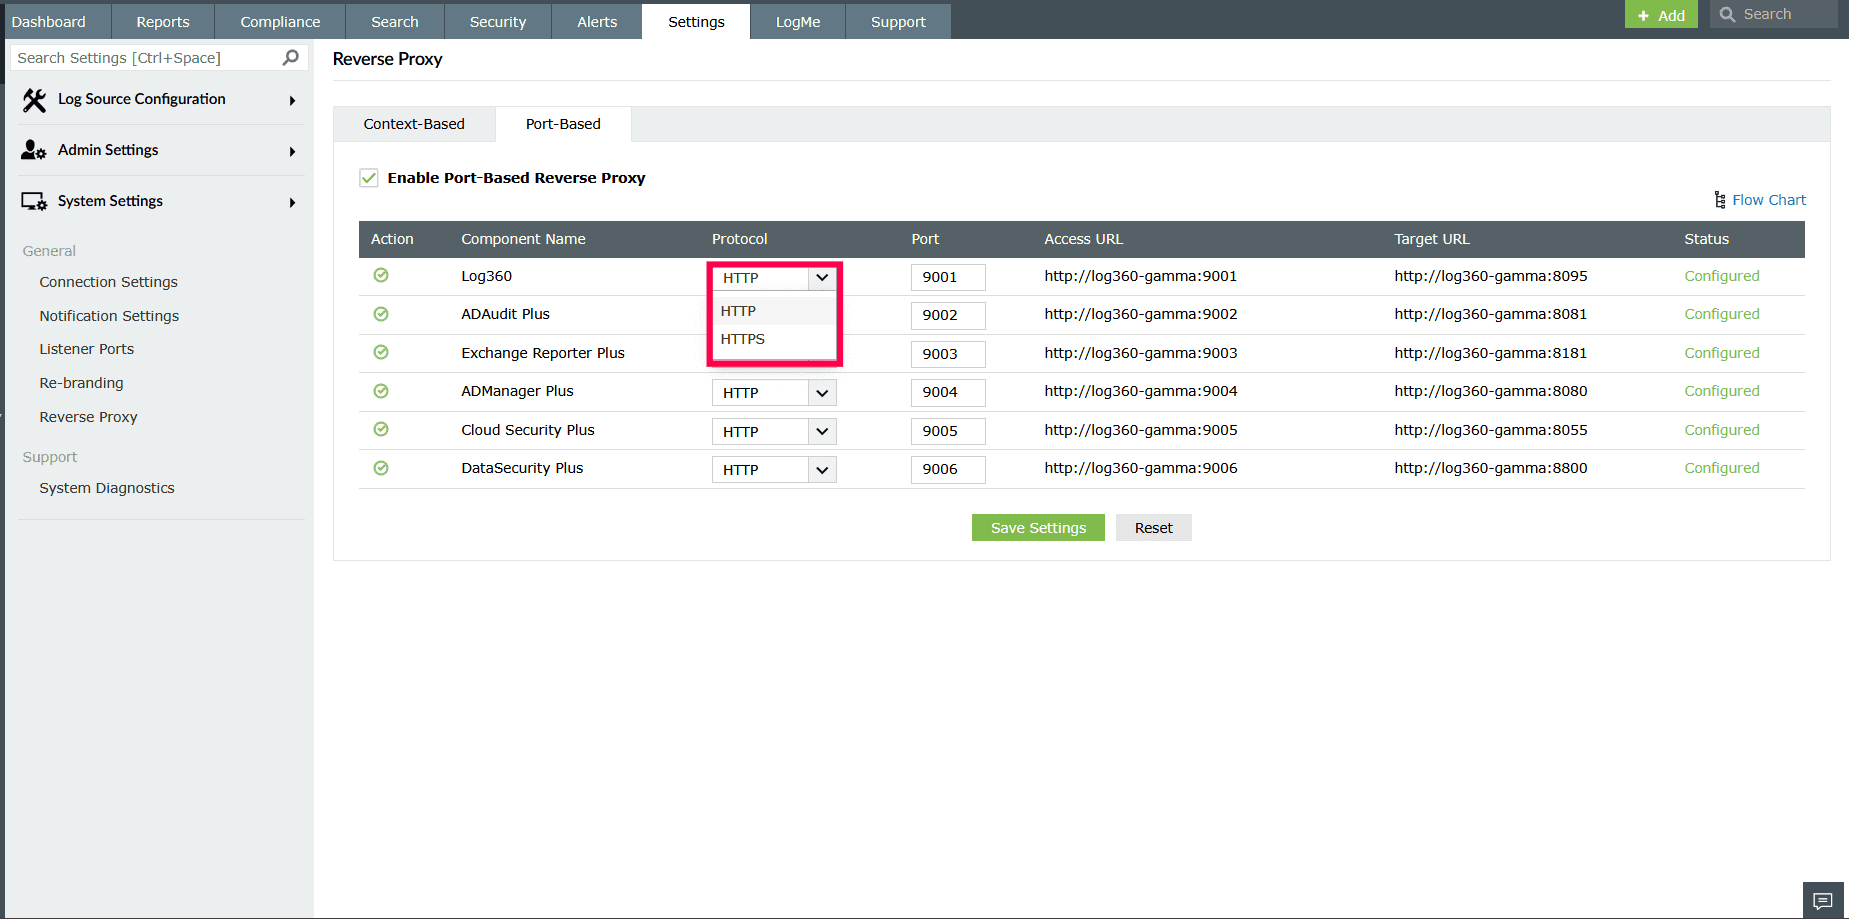Open the ADManager Plus protocol dropdown

point(774,393)
